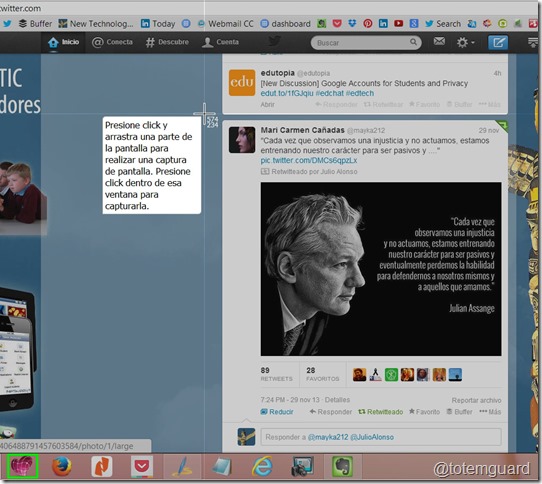Open the Julian Assange quote image

point(381,269)
